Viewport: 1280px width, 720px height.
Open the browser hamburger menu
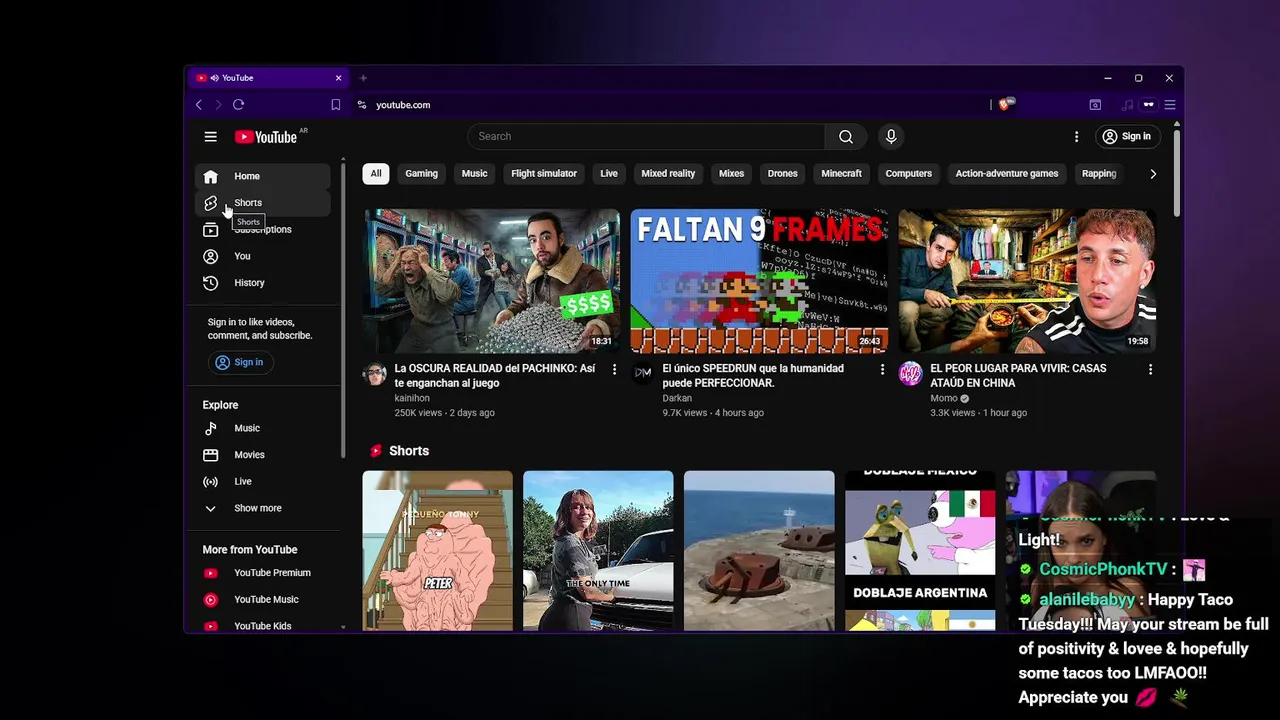(x=1169, y=105)
